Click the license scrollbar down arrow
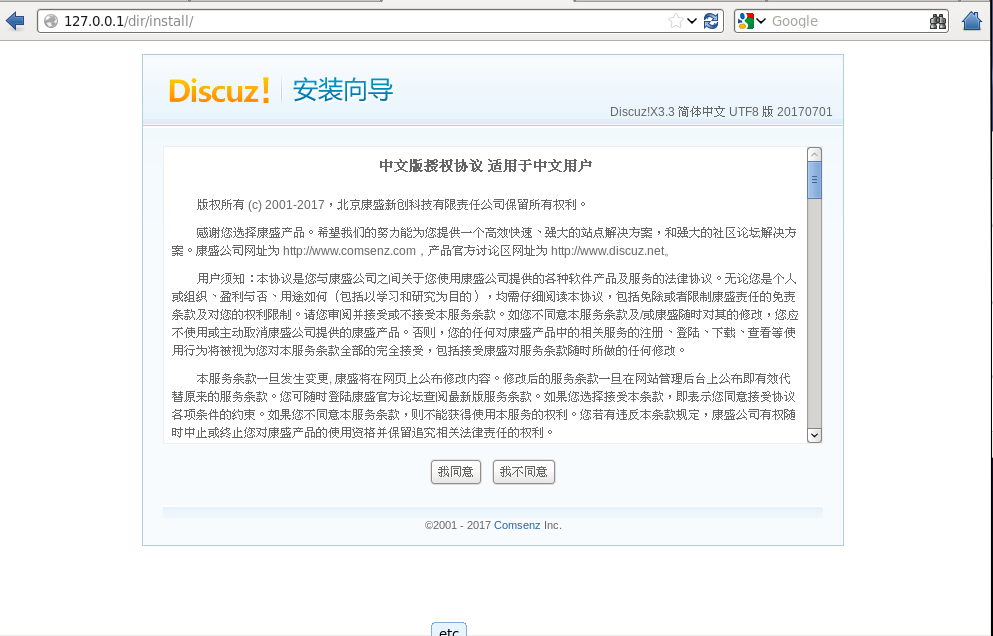993x636 pixels. coord(814,435)
